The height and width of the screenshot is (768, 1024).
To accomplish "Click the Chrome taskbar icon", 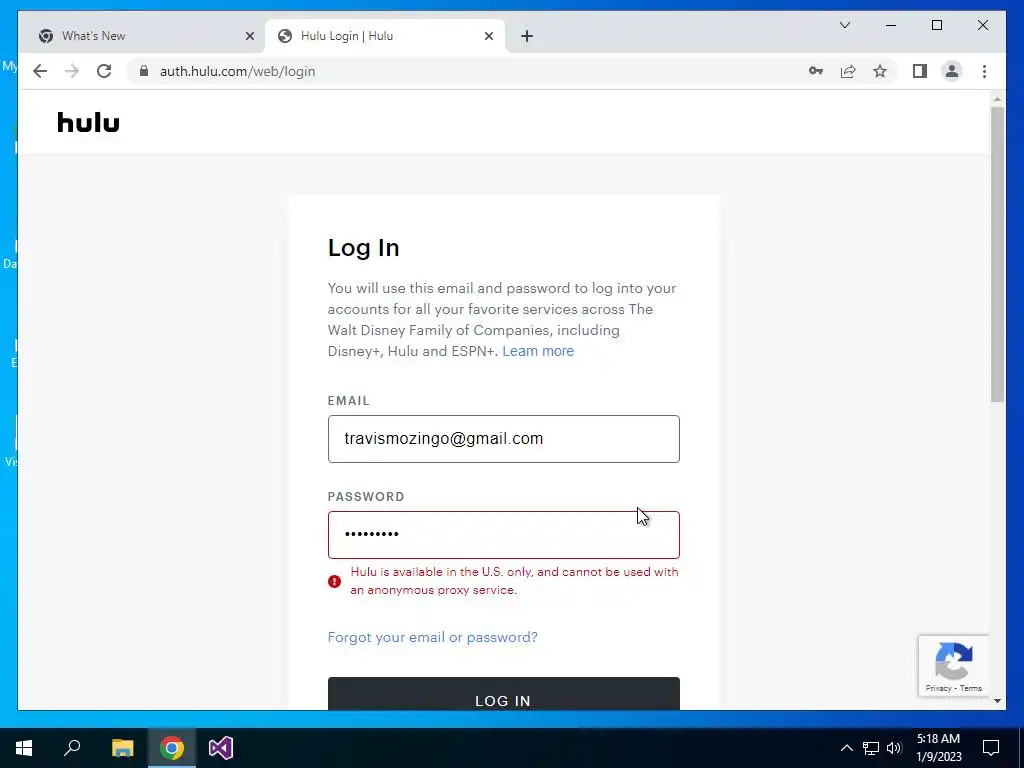I will click(172, 748).
